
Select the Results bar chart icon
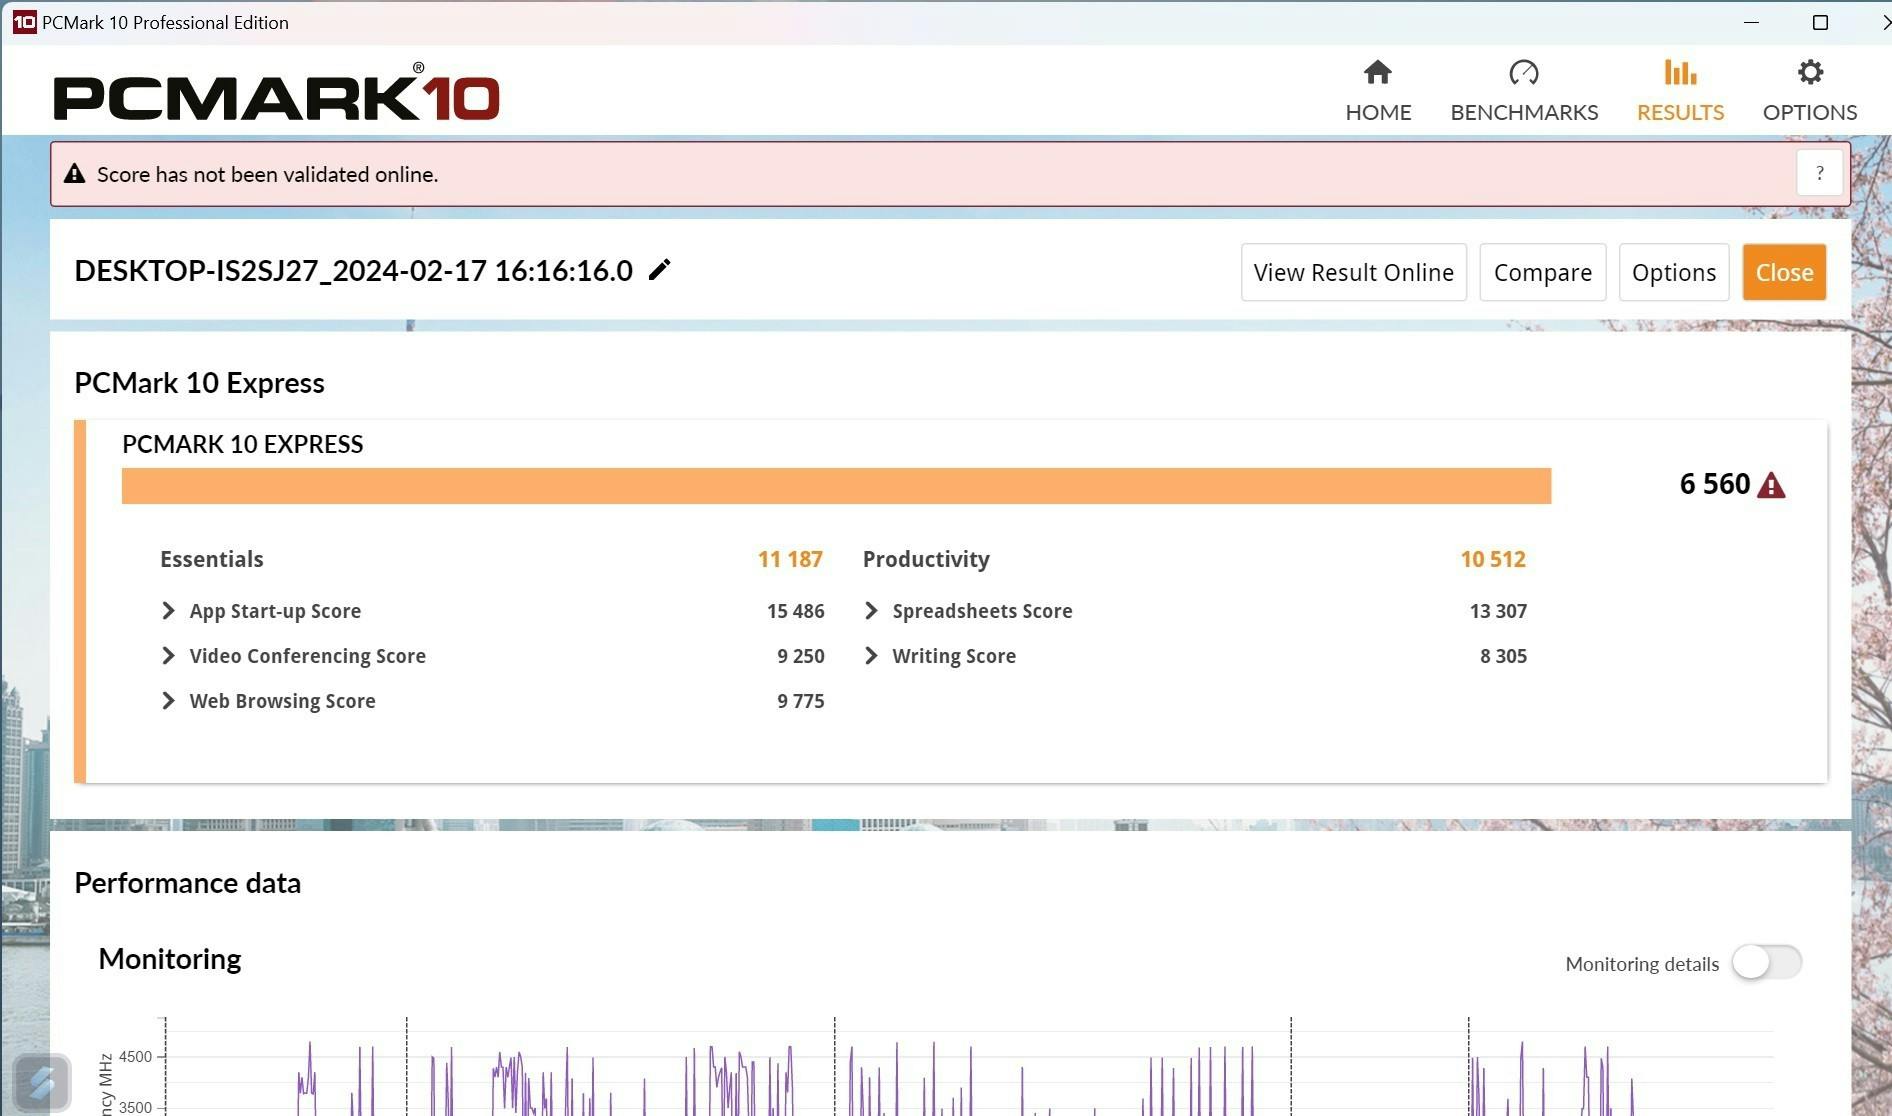click(x=1679, y=73)
